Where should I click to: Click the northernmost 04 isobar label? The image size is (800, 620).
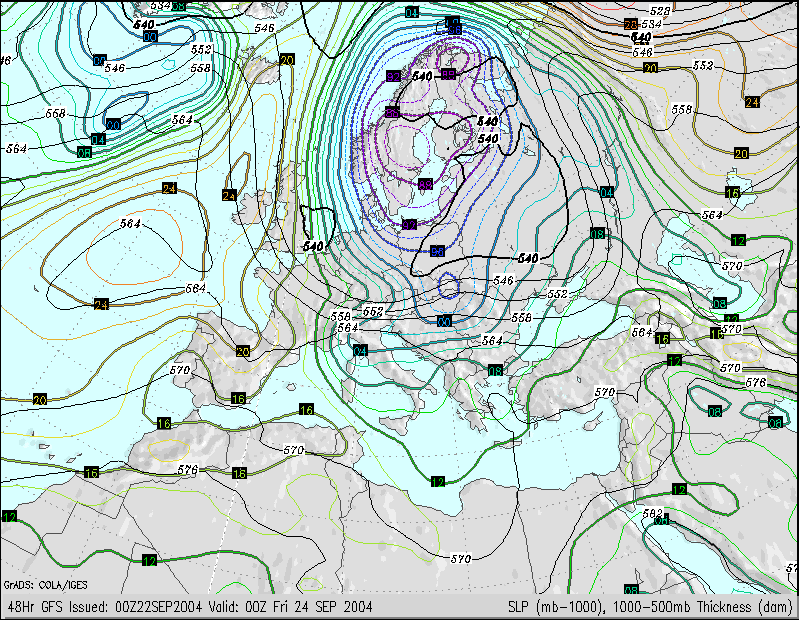coord(412,12)
